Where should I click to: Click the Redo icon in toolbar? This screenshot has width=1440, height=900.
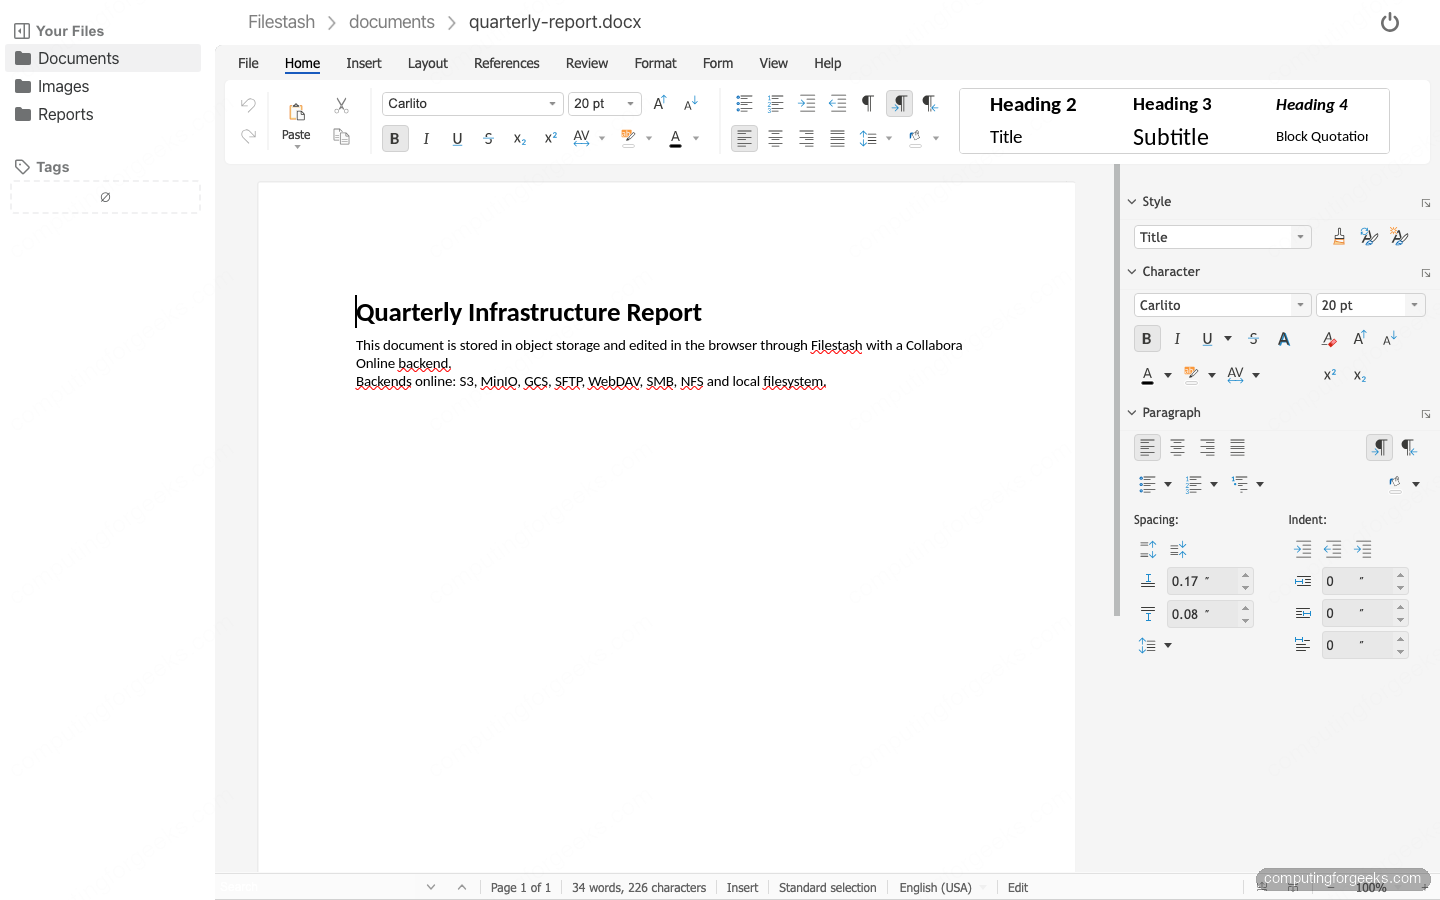pos(248,136)
